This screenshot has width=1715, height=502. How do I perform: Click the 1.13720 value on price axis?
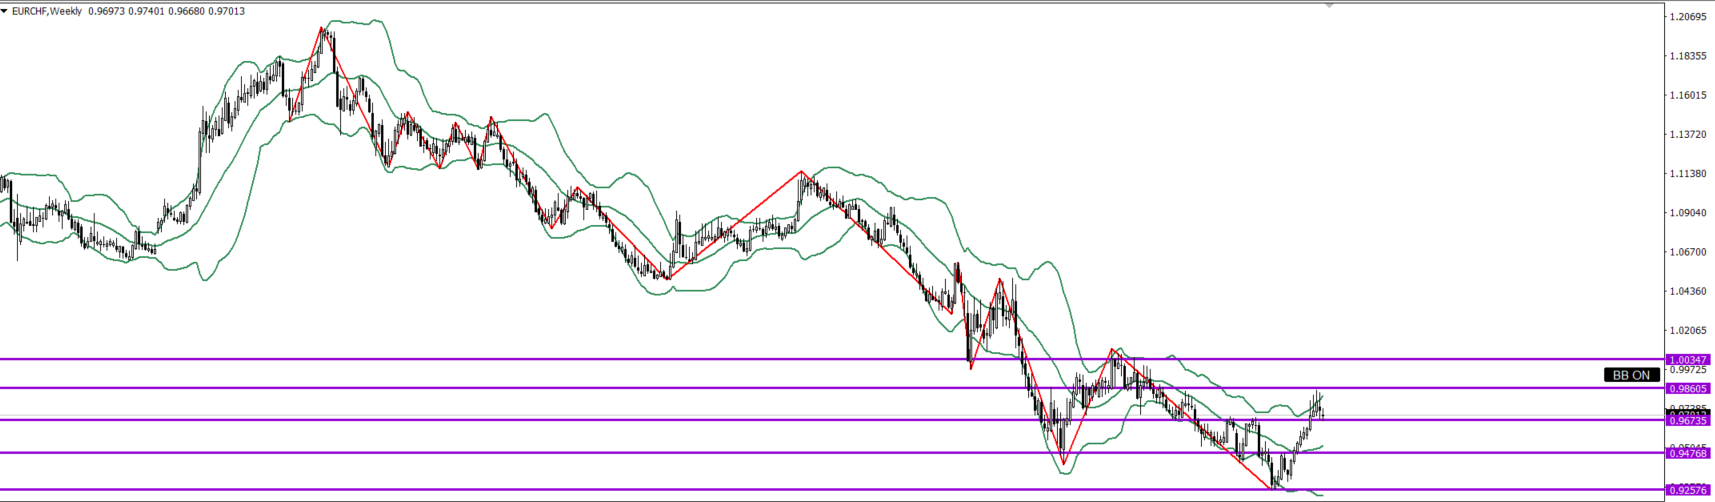(1688, 135)
